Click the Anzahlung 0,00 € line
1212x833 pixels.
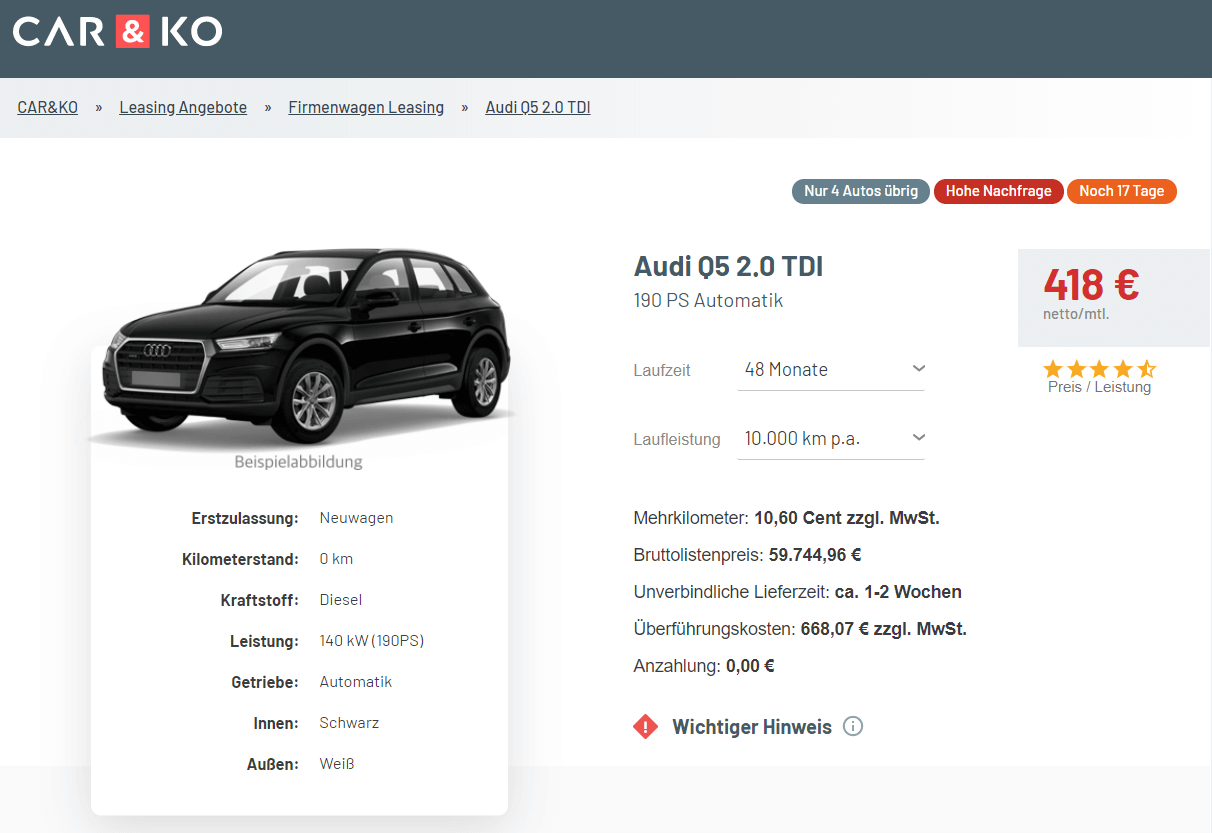(x=704, y=666)
